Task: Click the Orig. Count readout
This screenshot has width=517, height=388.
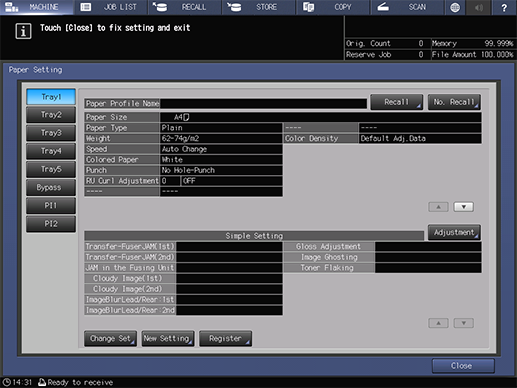Action: [x=385, y=43]
